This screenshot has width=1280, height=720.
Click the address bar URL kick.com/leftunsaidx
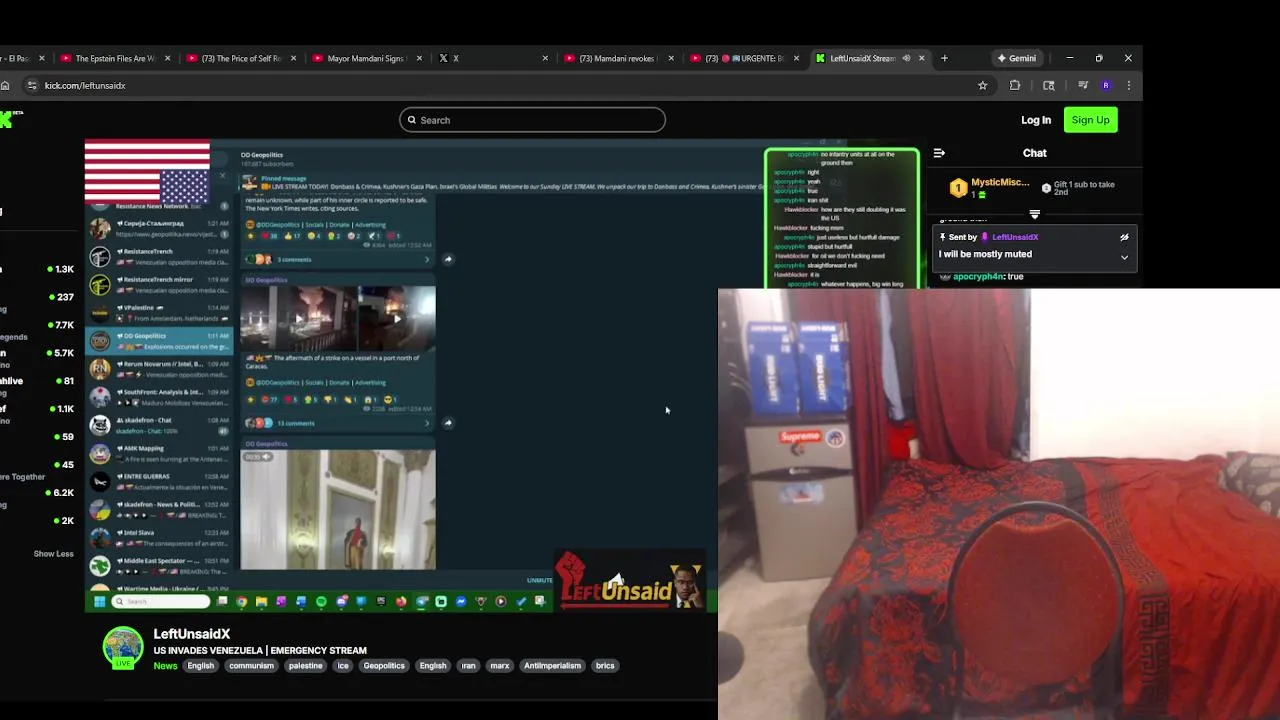point(85,86)
